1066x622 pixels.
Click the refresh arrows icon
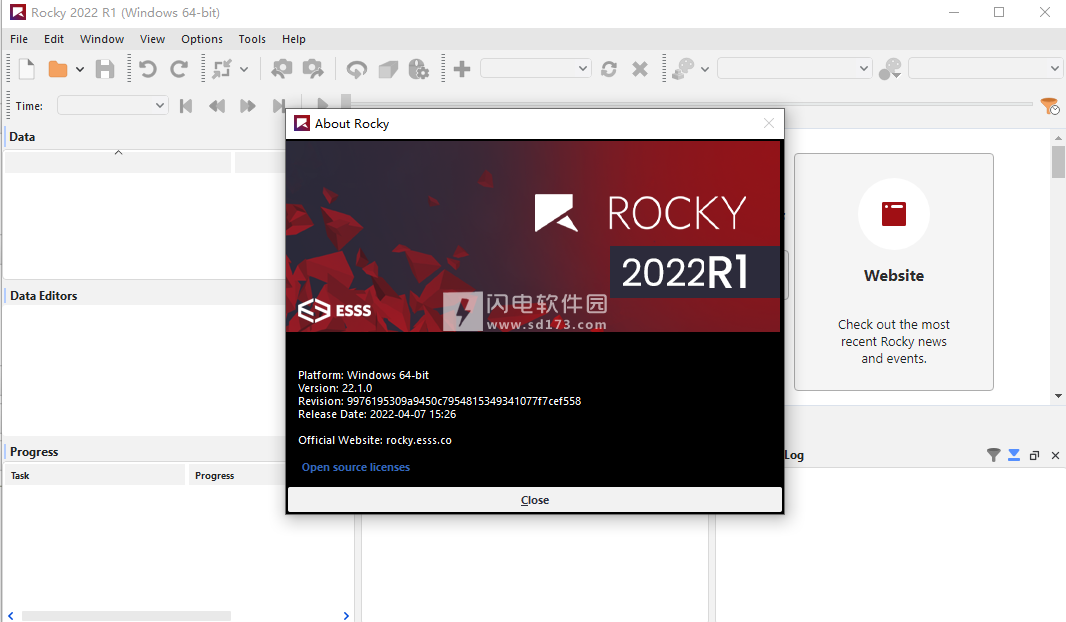pyautogui.click(x=609, y=69)
